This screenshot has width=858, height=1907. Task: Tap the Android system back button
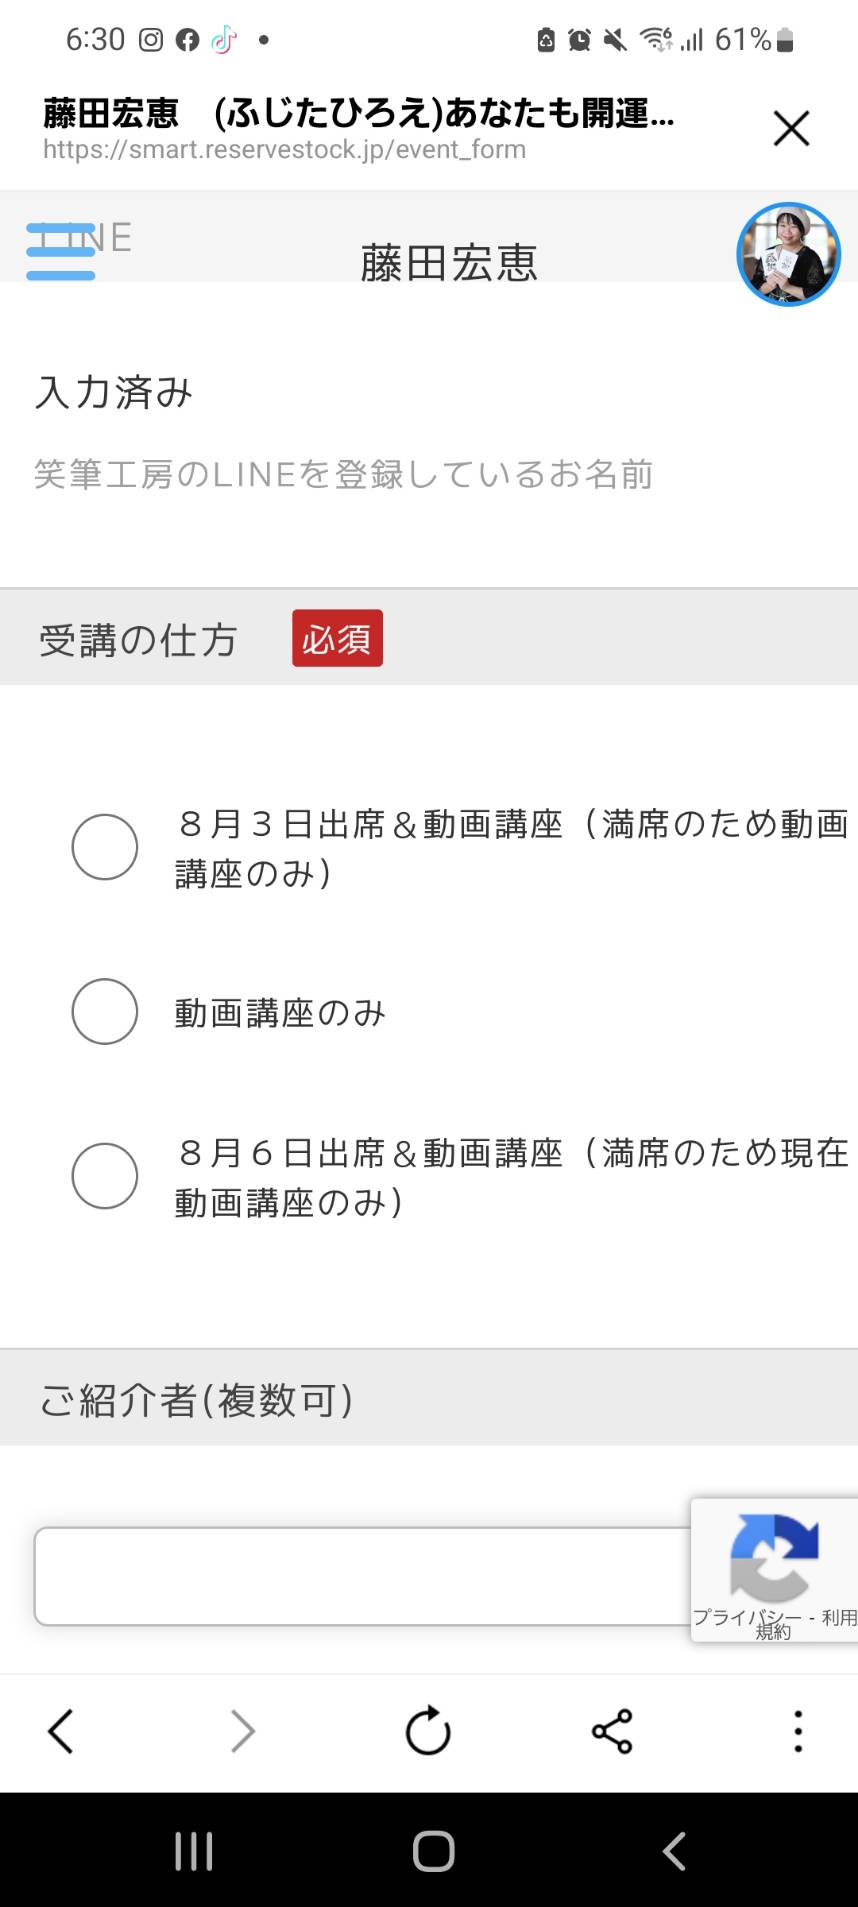click(675, 1851)
